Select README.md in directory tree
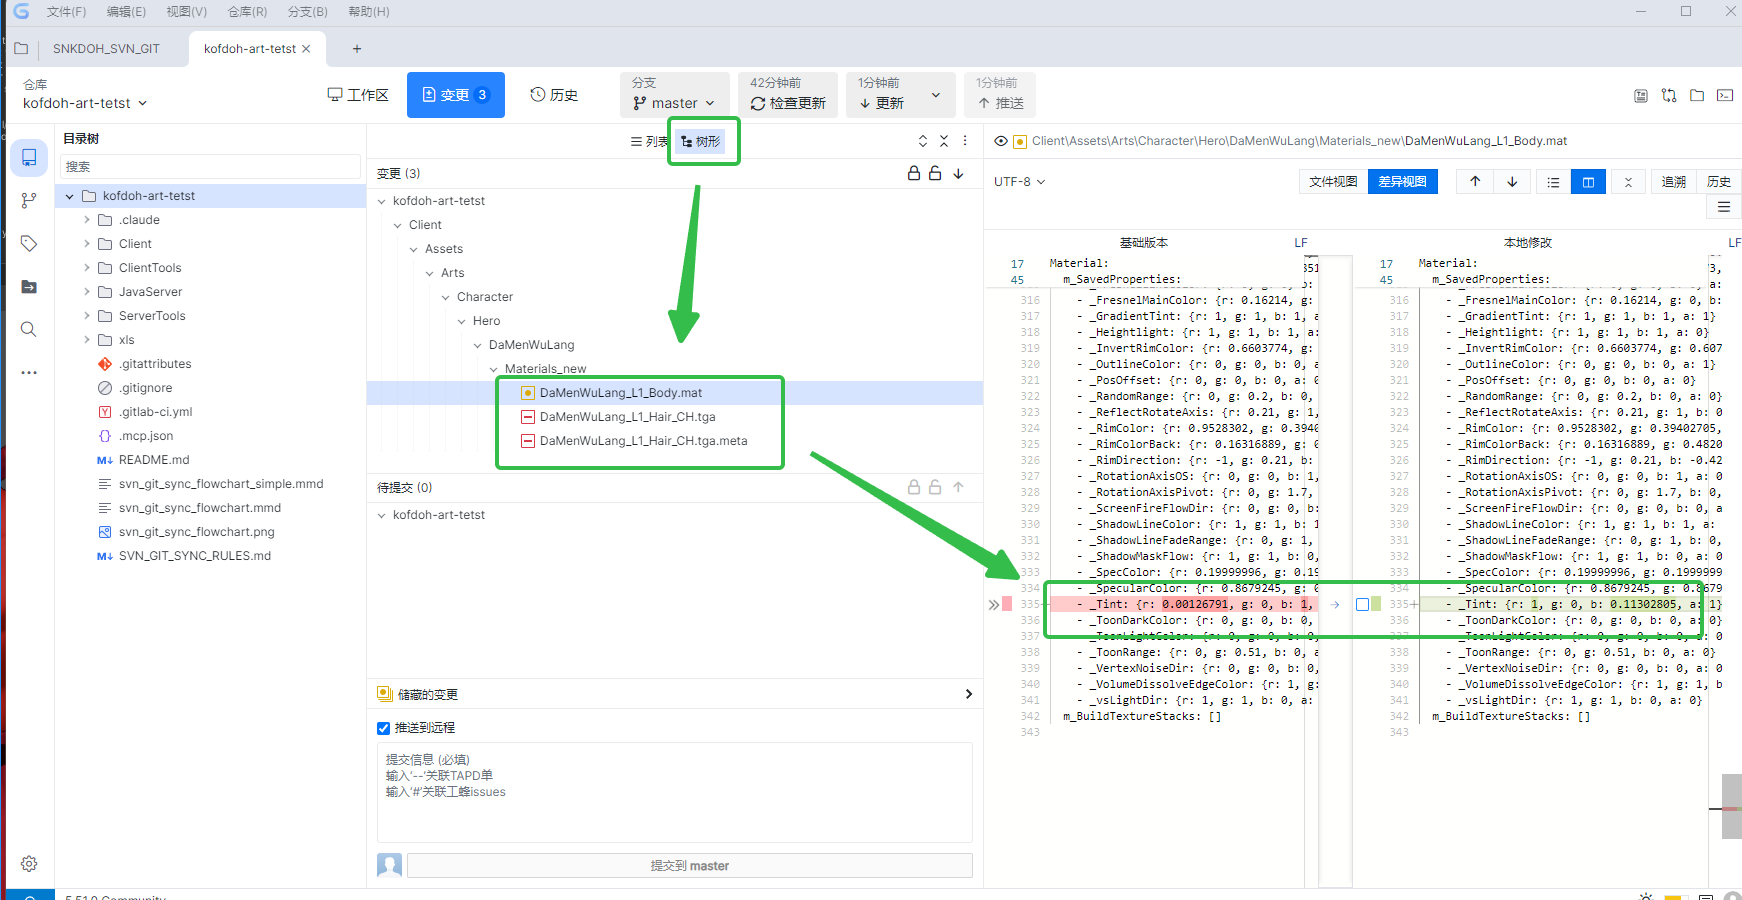 [153, 460]
